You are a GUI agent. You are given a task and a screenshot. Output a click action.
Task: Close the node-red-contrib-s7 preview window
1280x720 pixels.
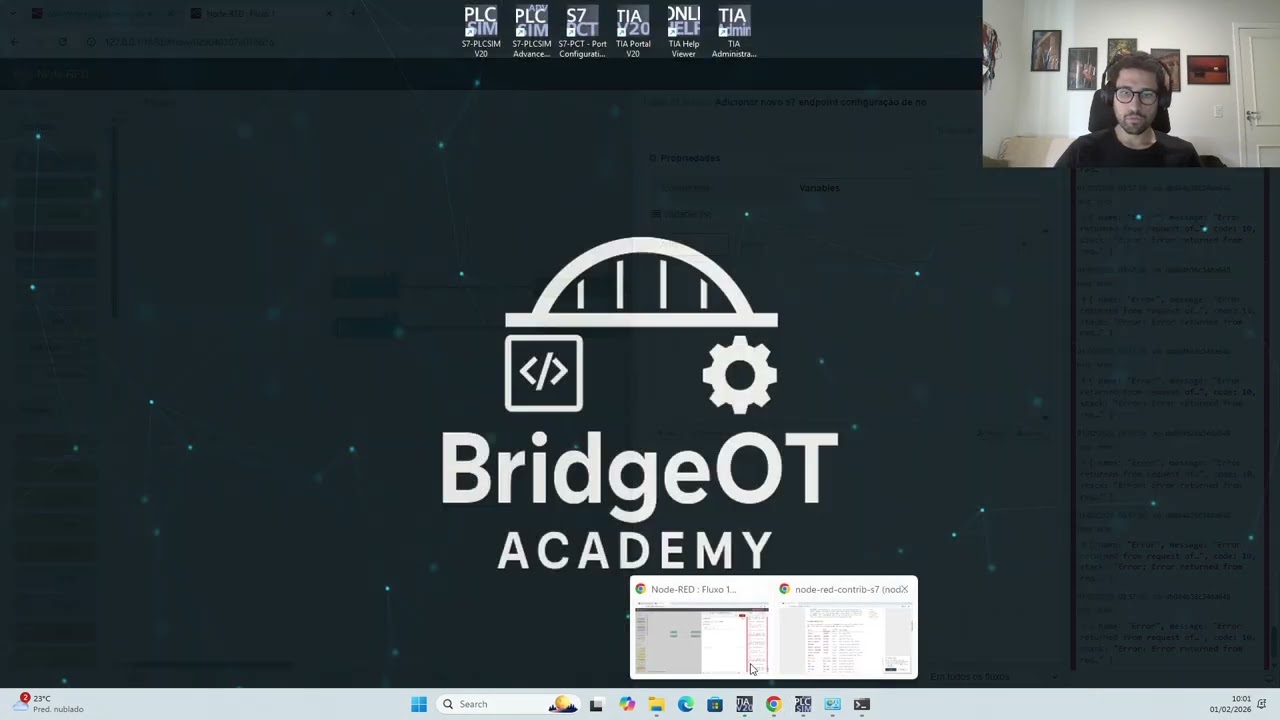pos(904,589)
